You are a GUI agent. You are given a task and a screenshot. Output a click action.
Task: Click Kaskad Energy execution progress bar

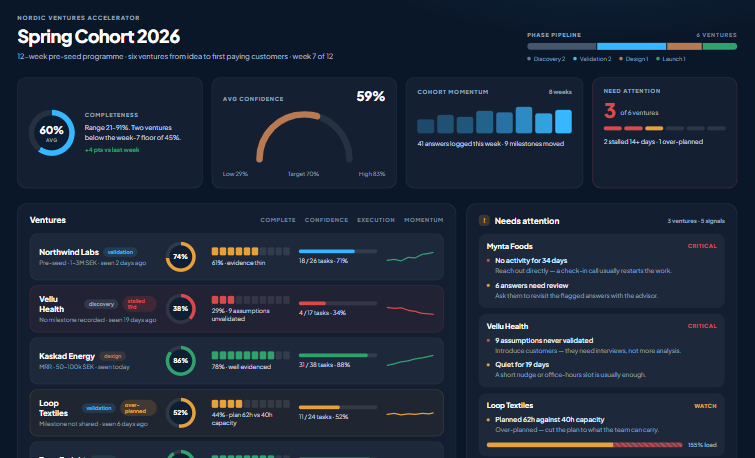pyautogui.click(x=338, y=355)
